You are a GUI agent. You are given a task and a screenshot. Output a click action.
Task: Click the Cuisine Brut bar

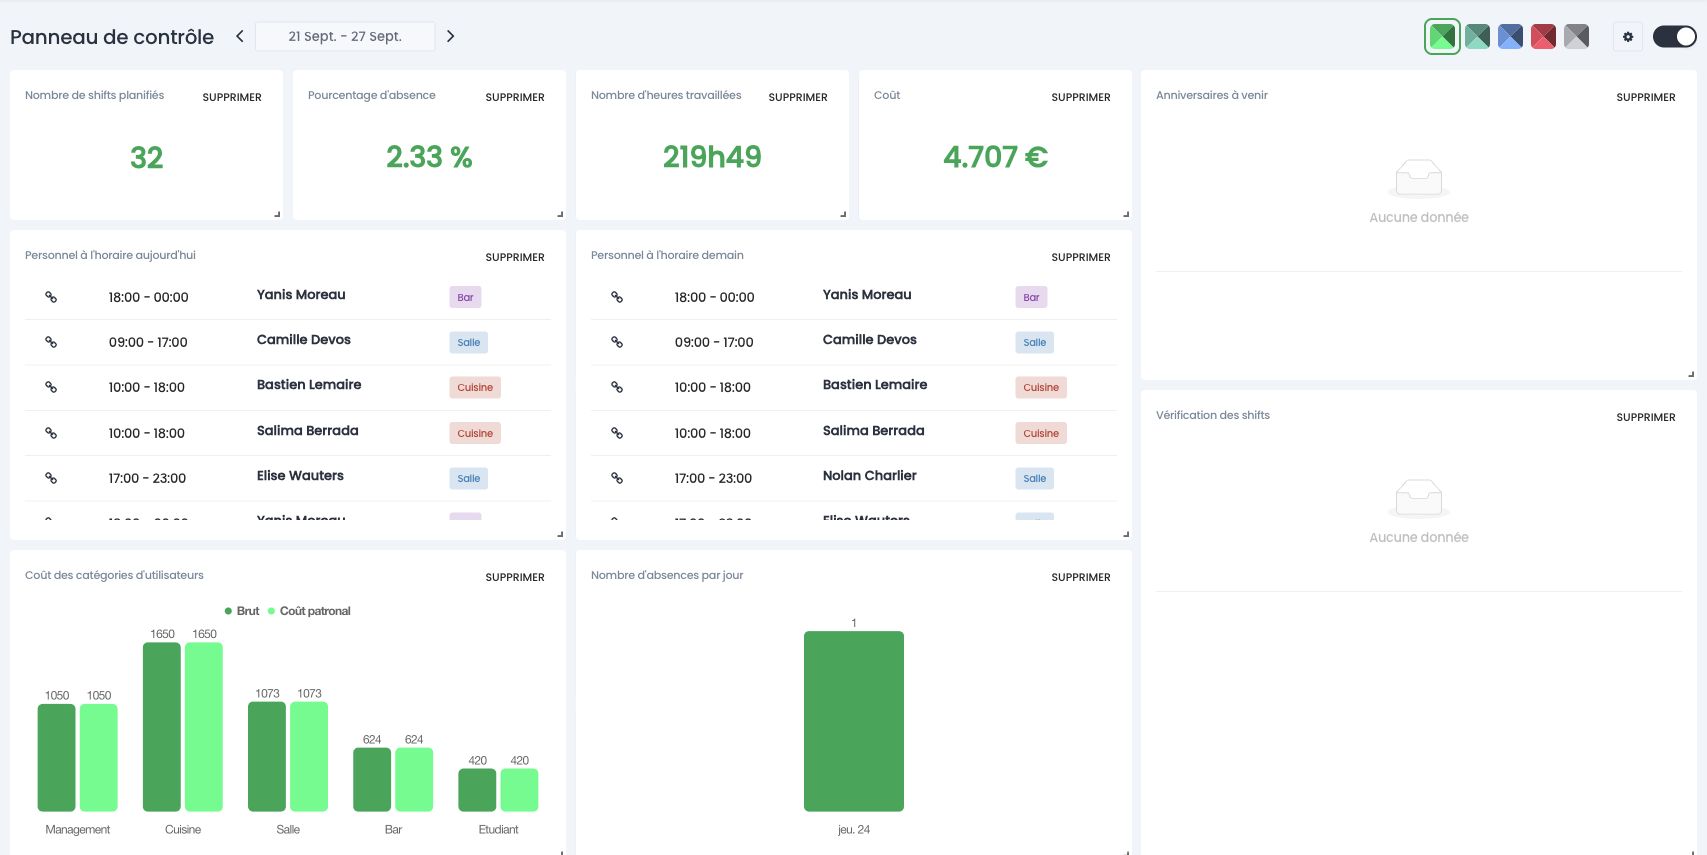(x=162, y=727)
